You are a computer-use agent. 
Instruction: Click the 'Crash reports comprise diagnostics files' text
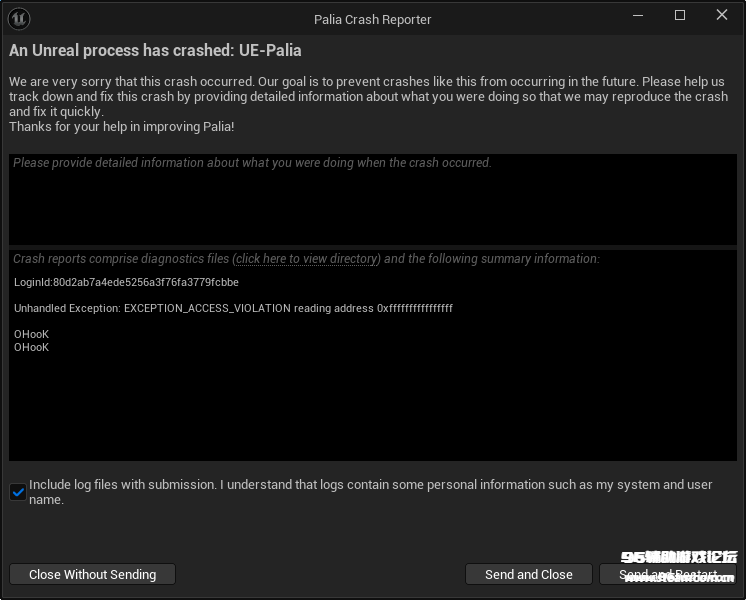coord(120,259)
